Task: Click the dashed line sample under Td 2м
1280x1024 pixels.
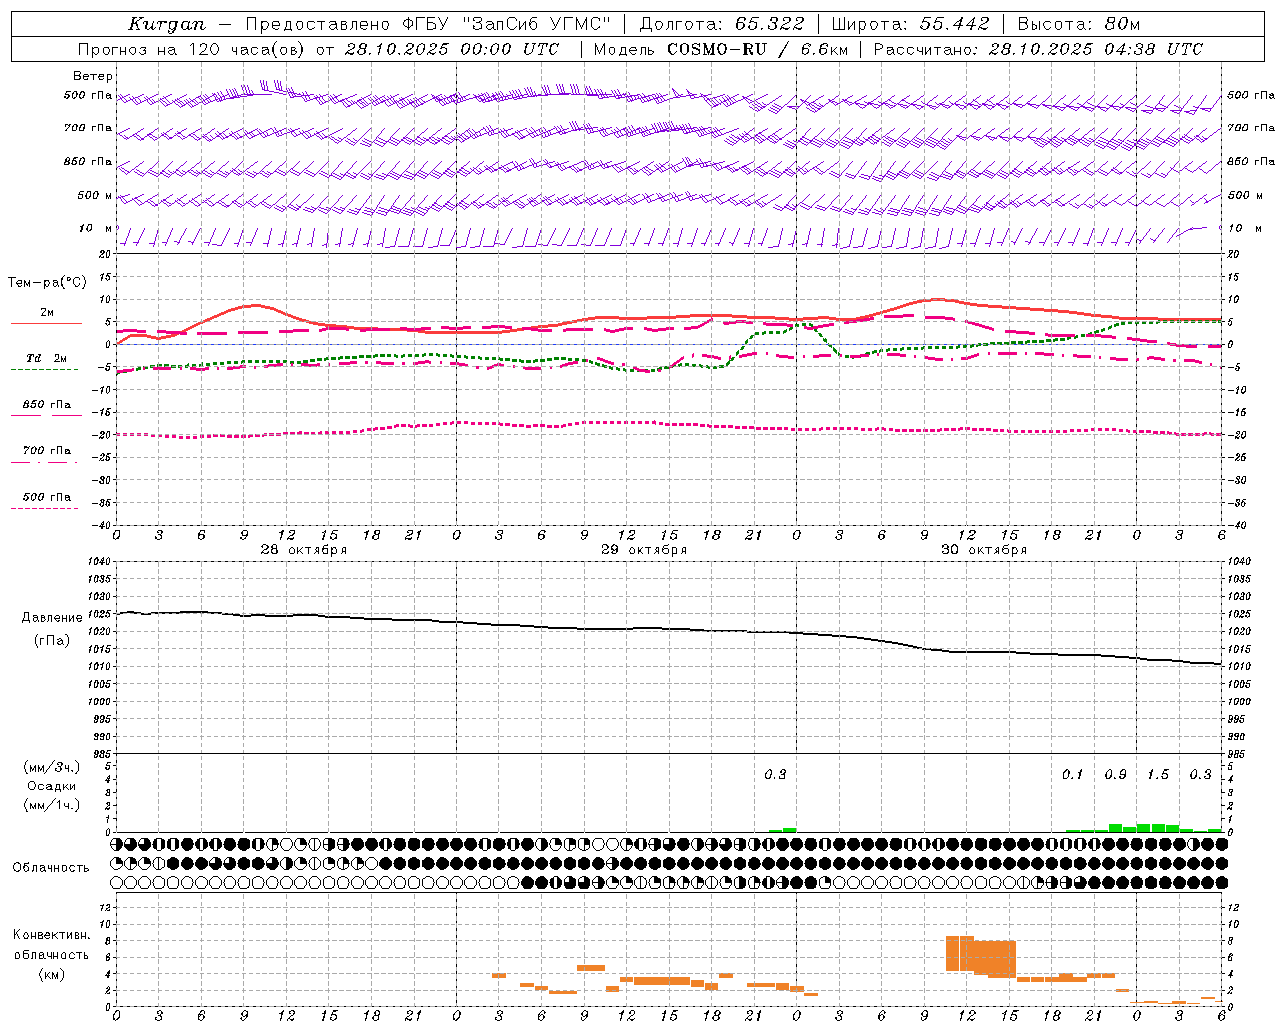Action: 44,370
